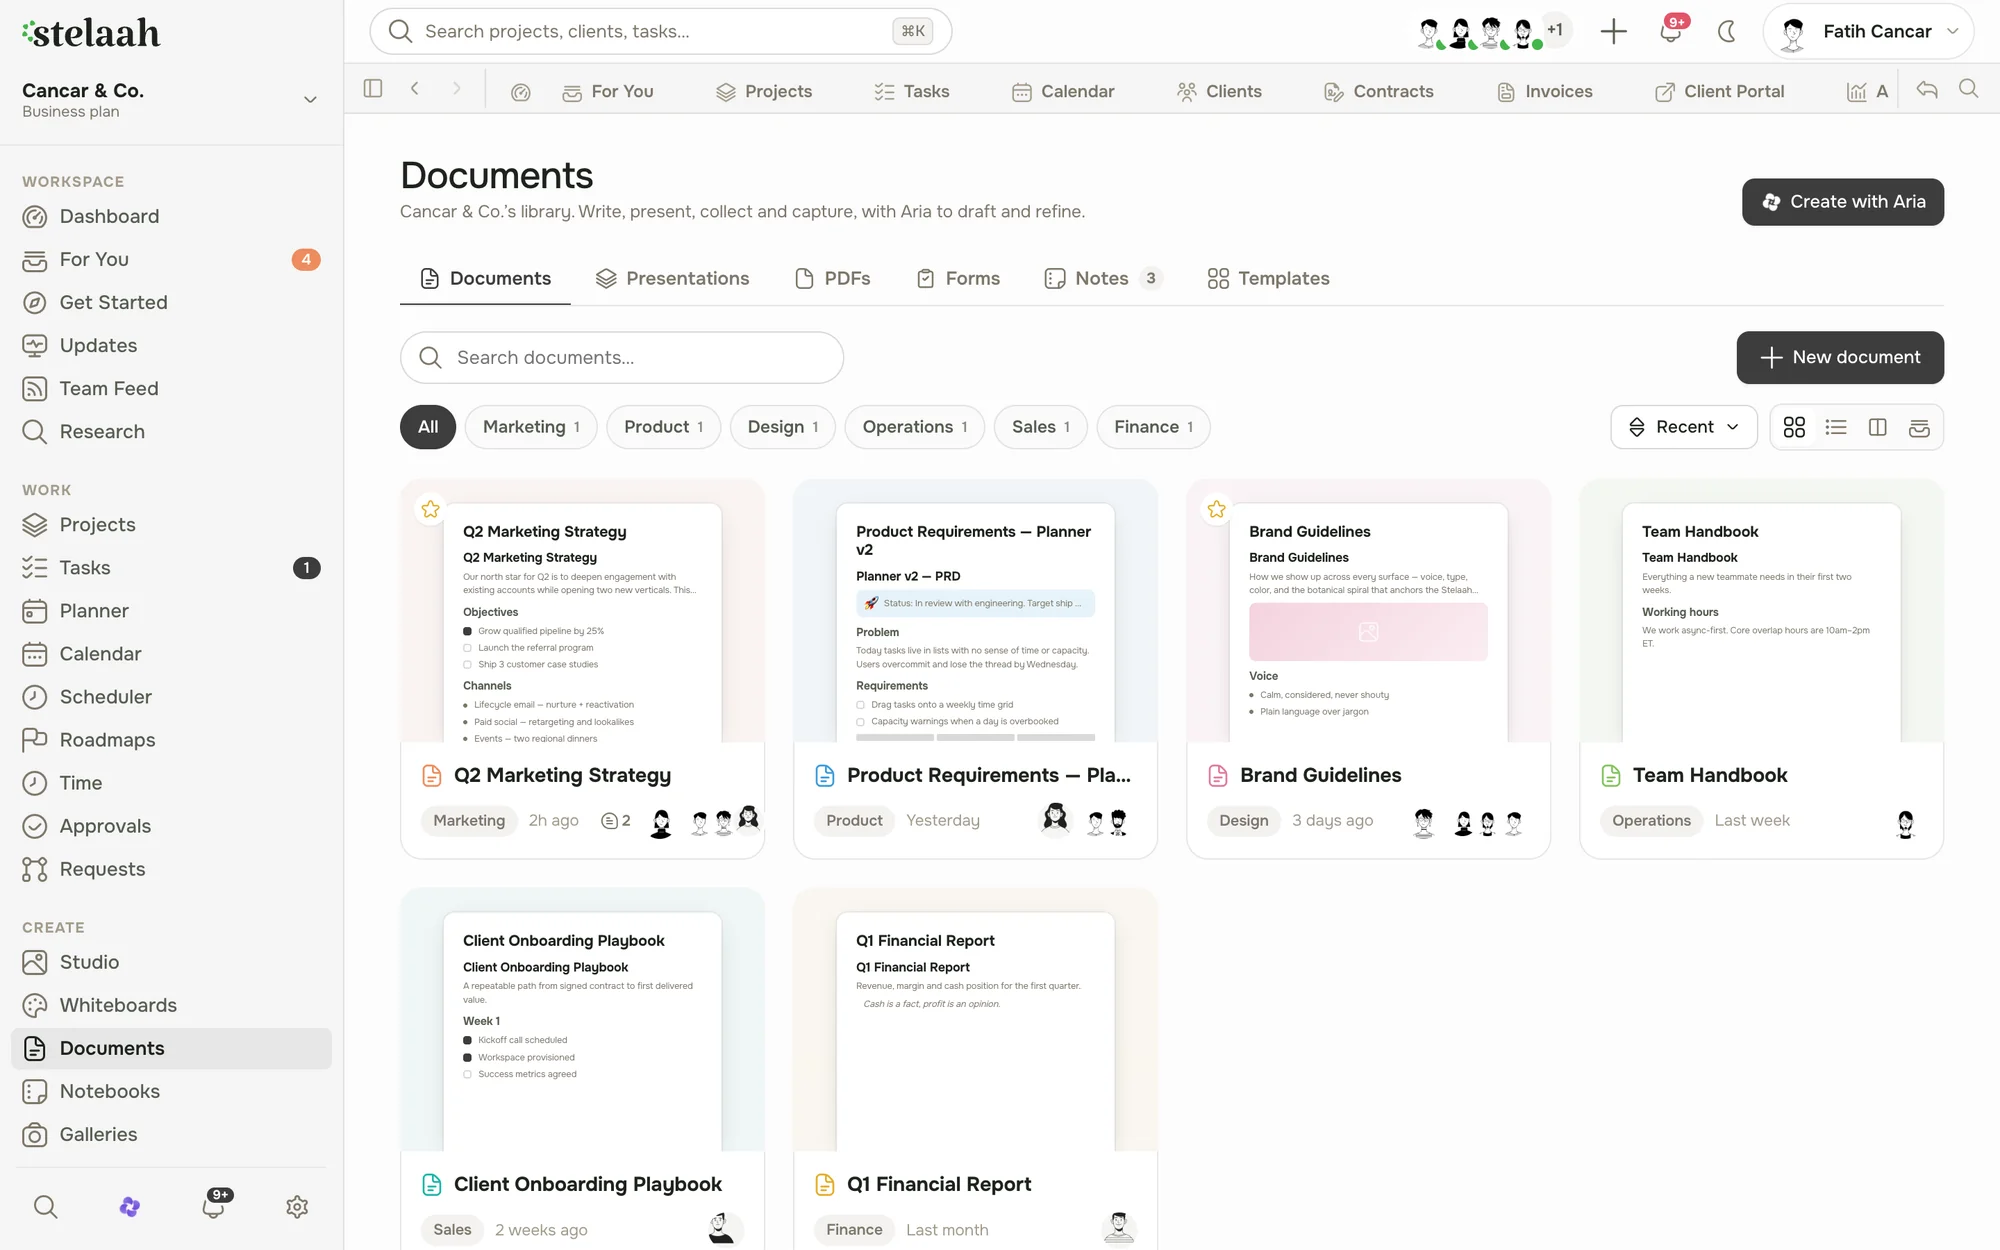This screenshot has height=1250, width=2000.
Task: Select the All filter chip
Action: tap(428, 427)
